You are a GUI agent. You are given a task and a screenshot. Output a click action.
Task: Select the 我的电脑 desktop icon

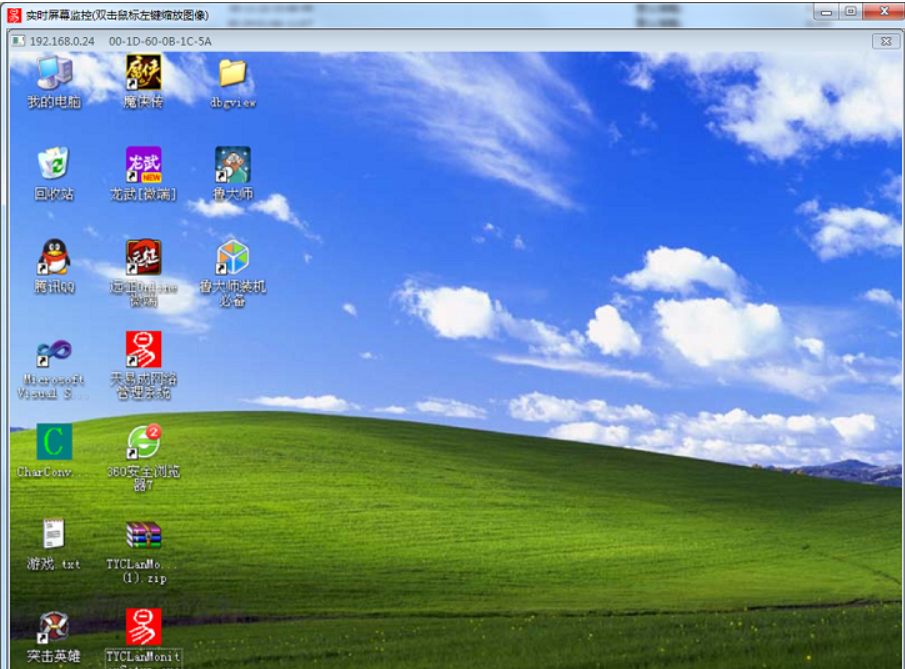[54, 81]
